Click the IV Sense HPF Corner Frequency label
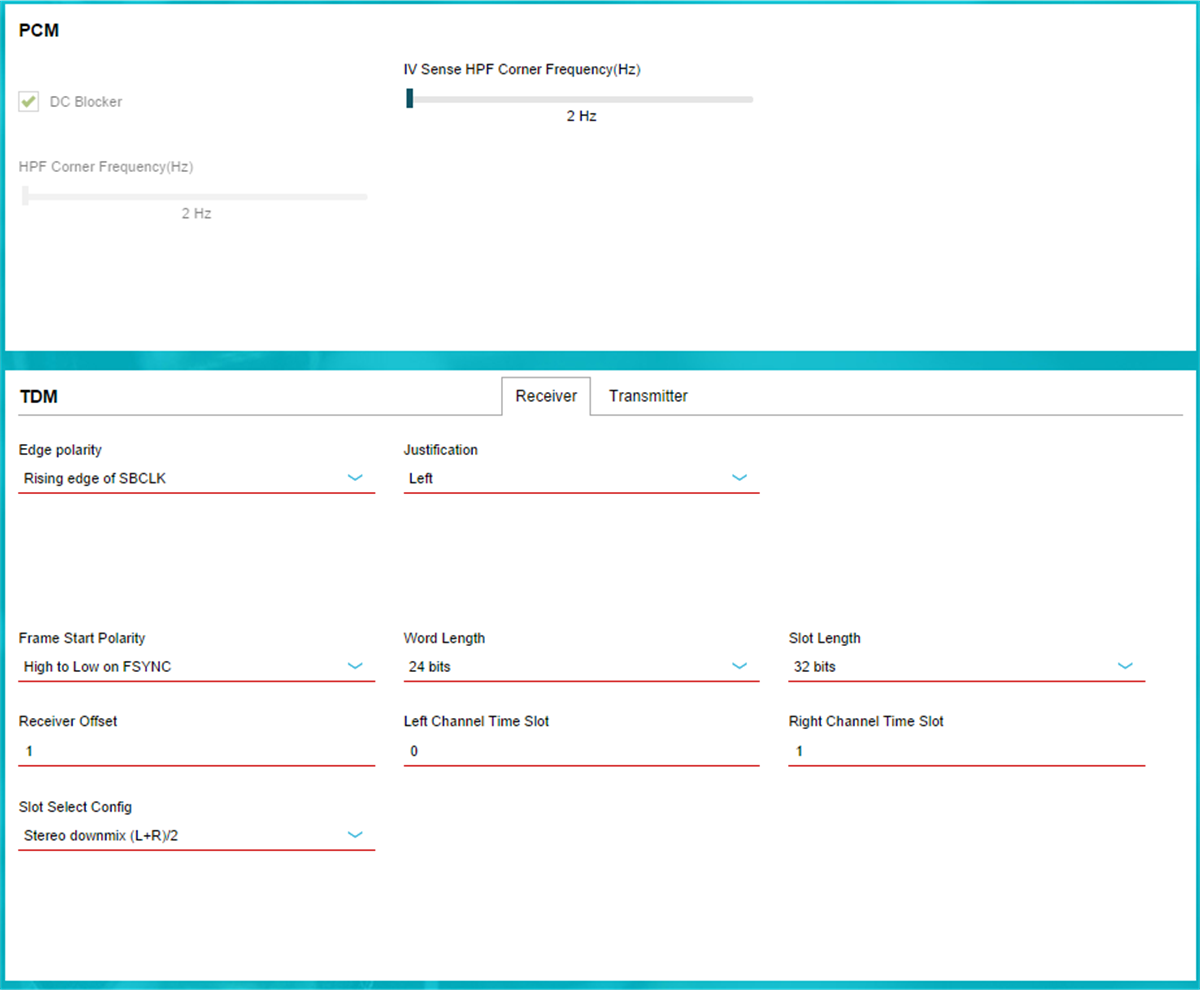 pyautogui.click(x=521, y=70)
